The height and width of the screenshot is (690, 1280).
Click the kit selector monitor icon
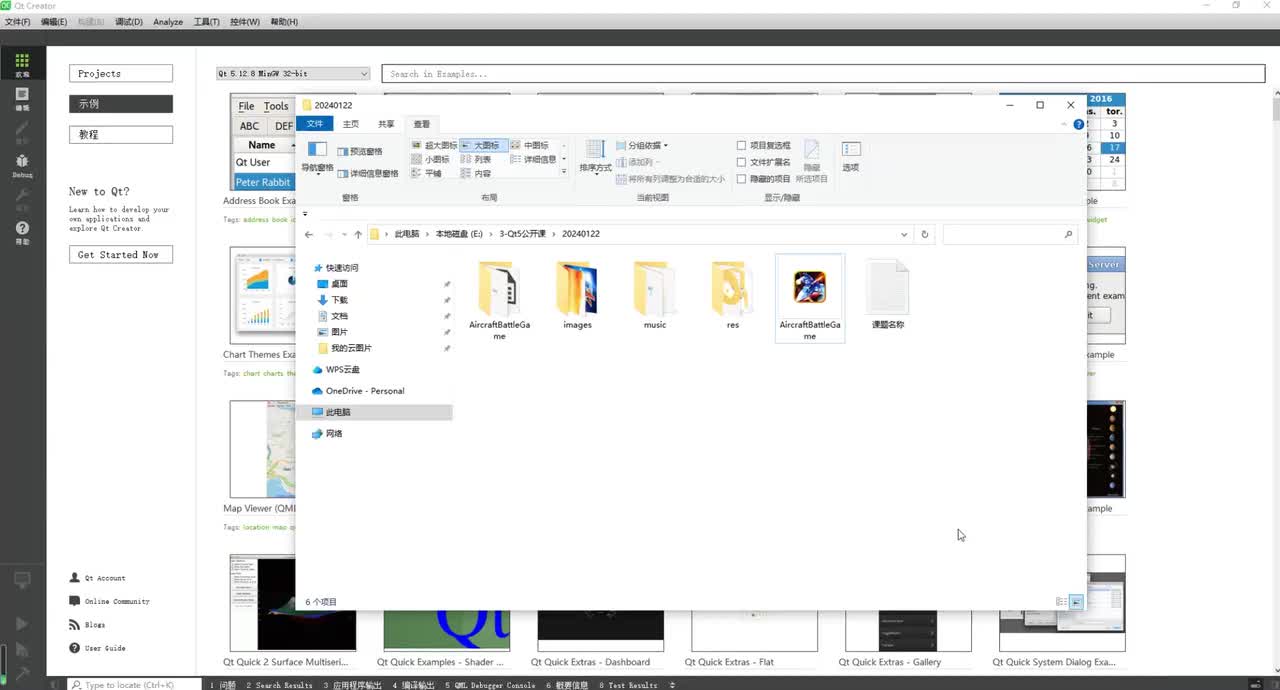coord(22,580)
